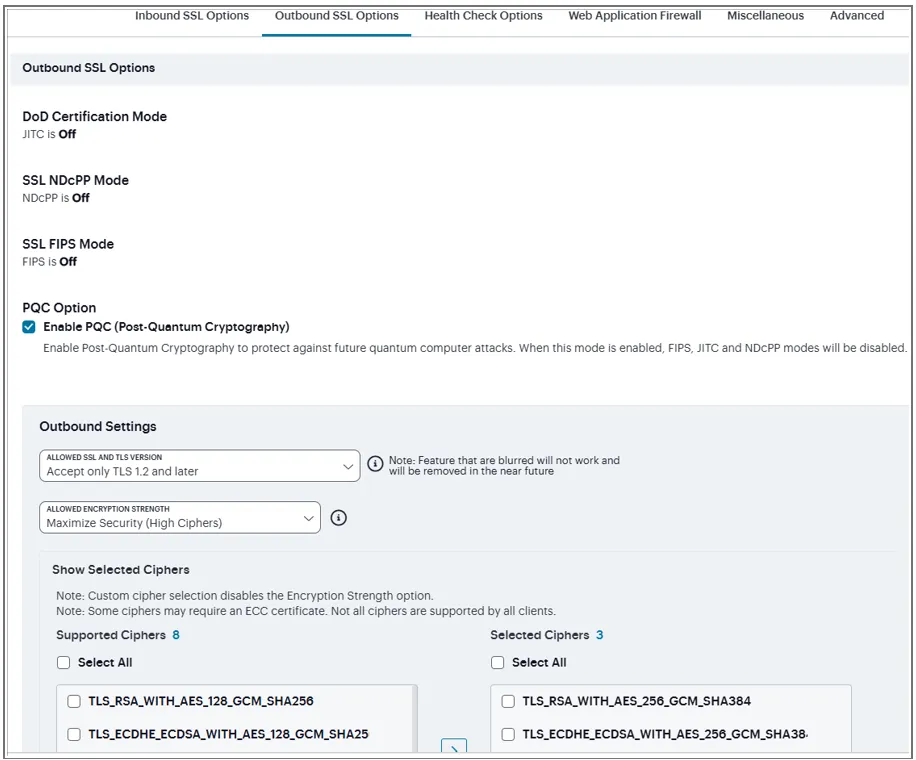Image resolution: width=916 pixels, height=760 pixels.
Task: Click the "Outbound Settings" section title
Action: point(98,426)
